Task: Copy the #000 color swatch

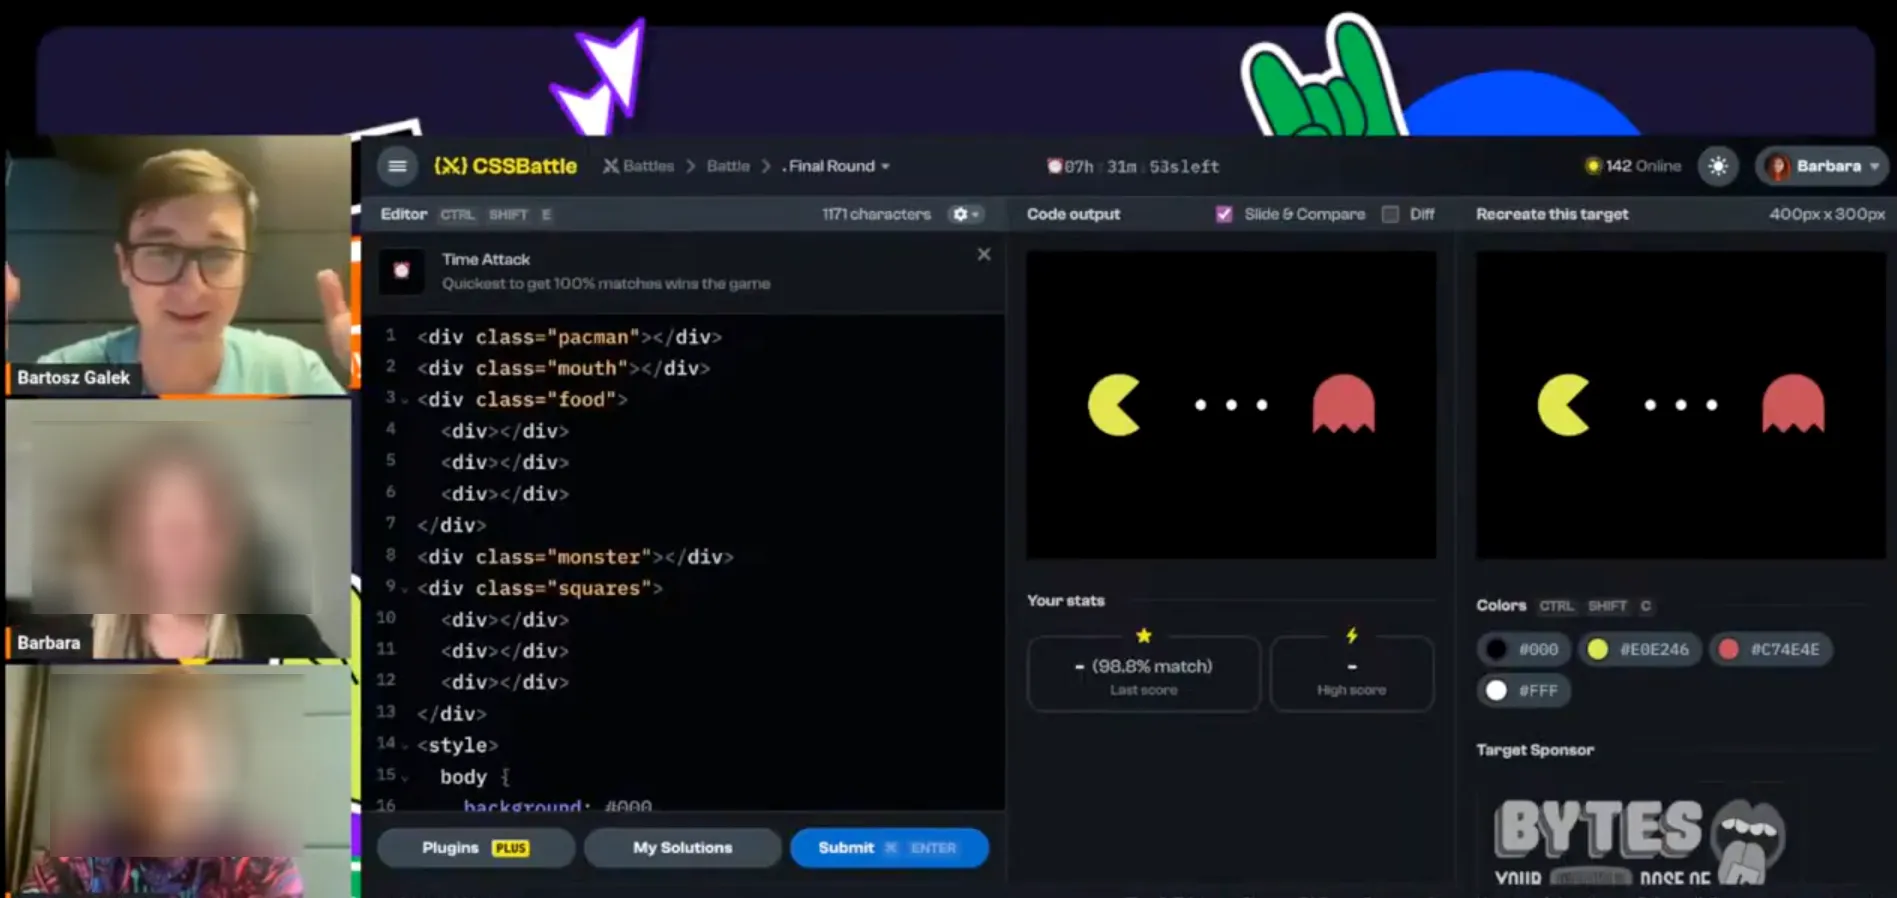Action: point(1524,649)
